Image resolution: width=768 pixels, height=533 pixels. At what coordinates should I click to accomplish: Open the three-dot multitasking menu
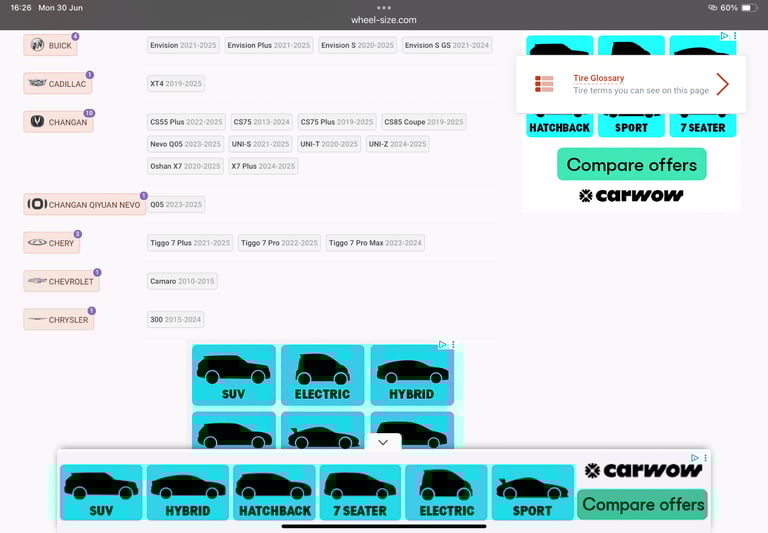(x=384, y=7)
